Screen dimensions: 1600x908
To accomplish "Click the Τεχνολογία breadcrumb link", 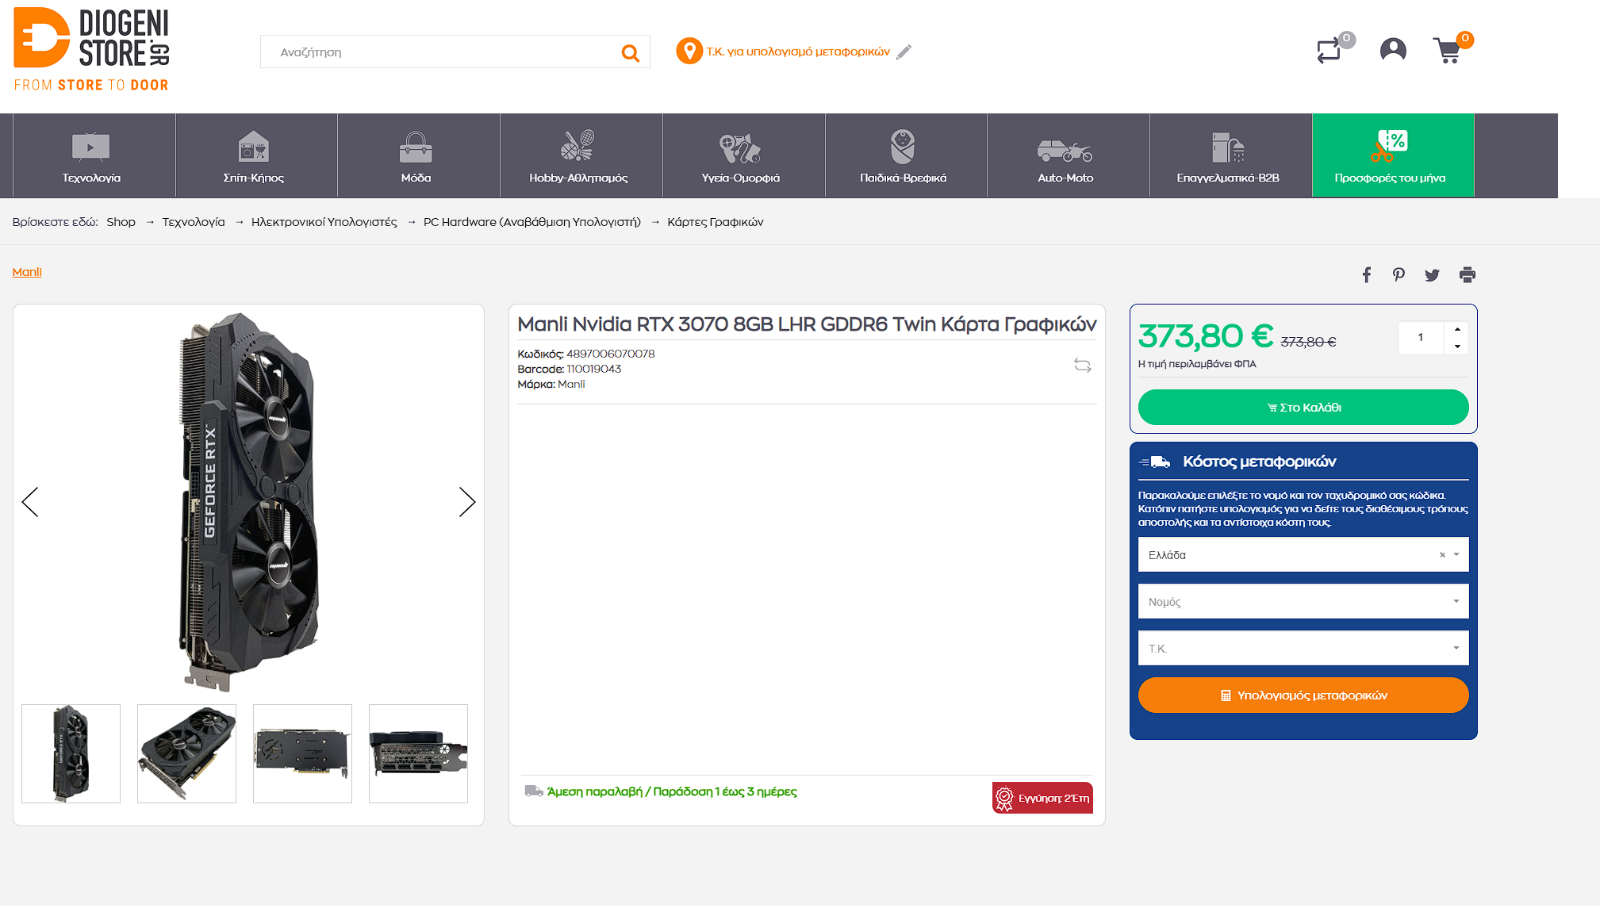I will pyautogui.click(x=194, y=222).
